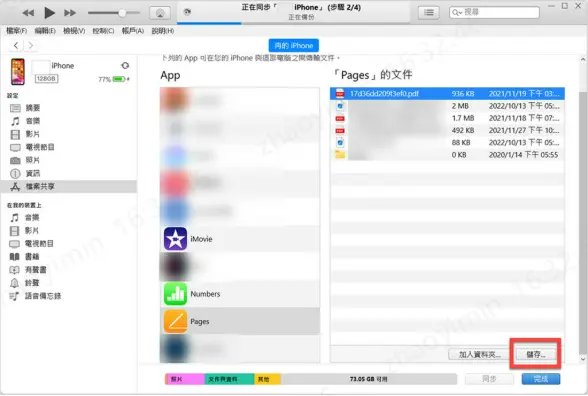The width and height of the screenshot is (588, 396).
Task: Click the 加入資料夾 button
Action: pyautogui.click(x=480, y=354)
